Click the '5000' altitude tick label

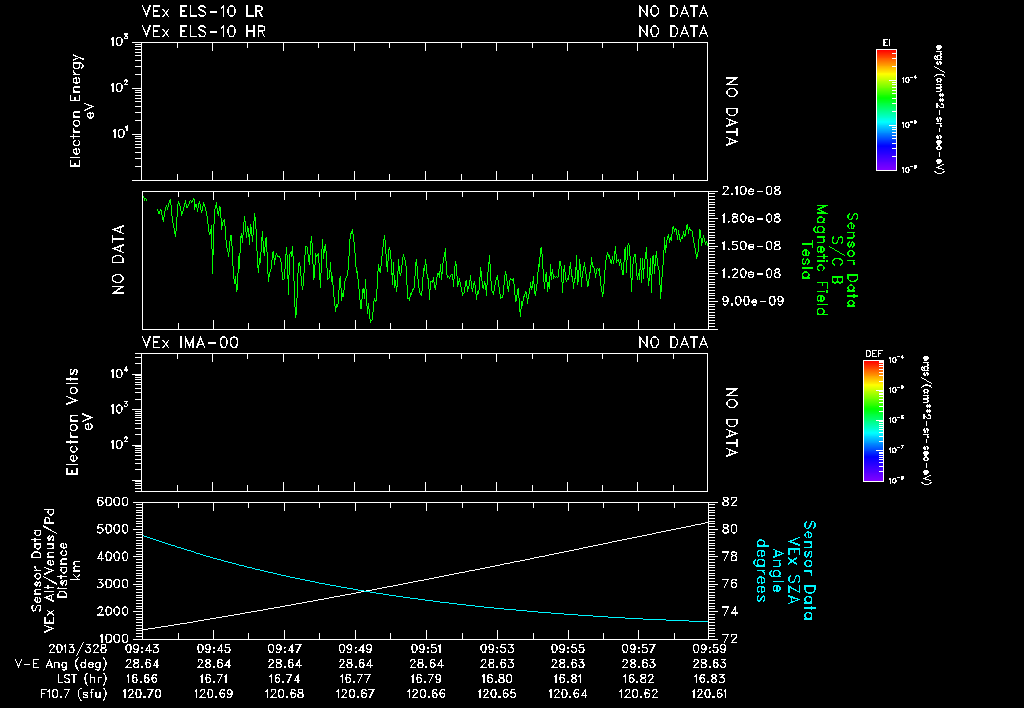(112, 529)
